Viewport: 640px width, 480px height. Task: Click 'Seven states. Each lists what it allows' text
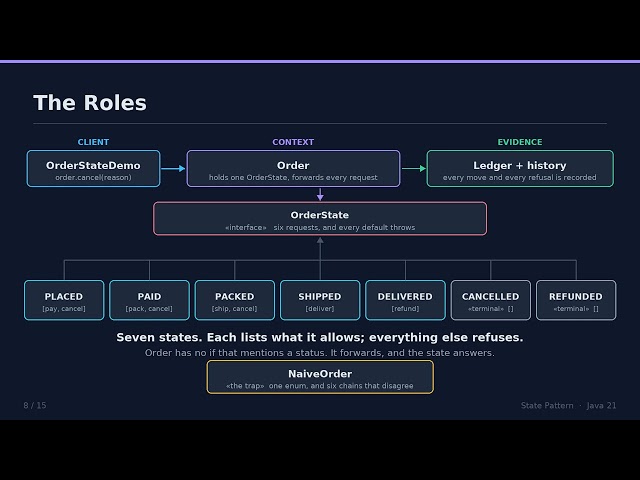click(241, 338)
